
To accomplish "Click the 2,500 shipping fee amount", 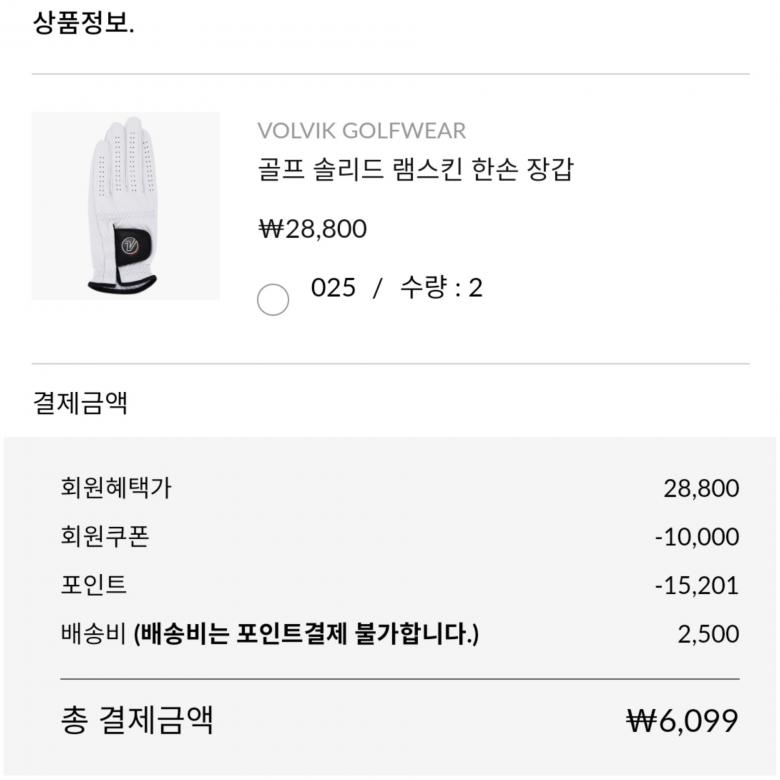I will (708, 634).
